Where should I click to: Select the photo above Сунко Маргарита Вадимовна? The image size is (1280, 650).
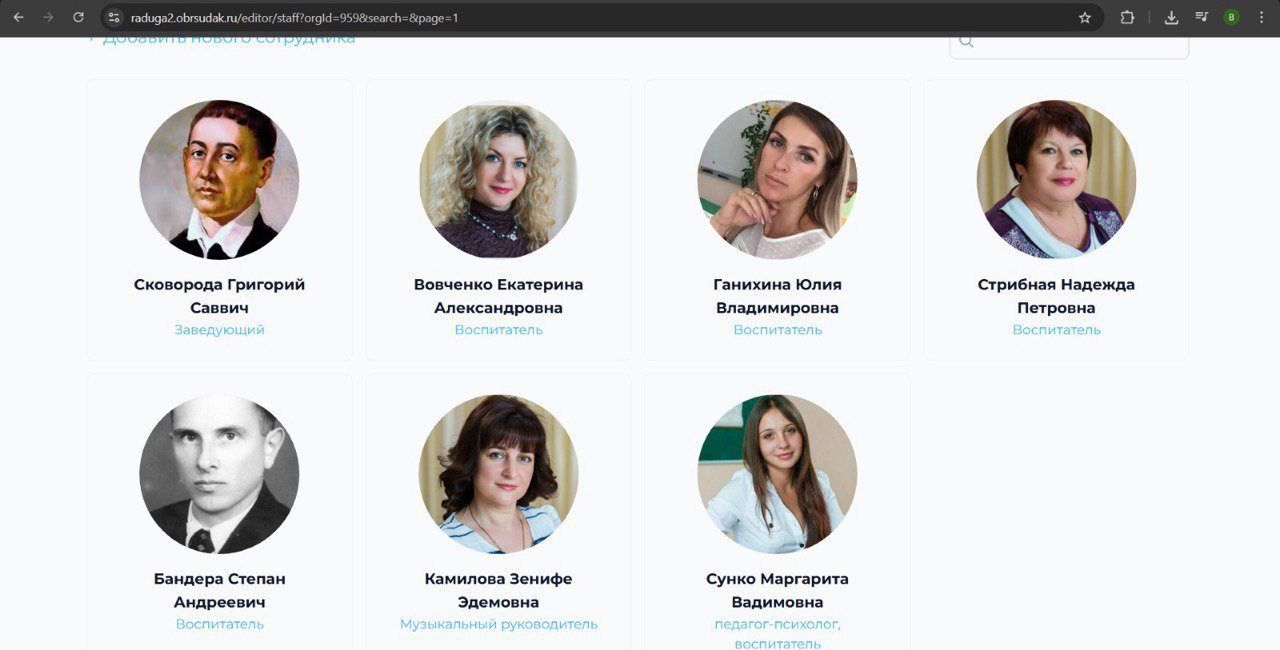click(x=777, y=474)
